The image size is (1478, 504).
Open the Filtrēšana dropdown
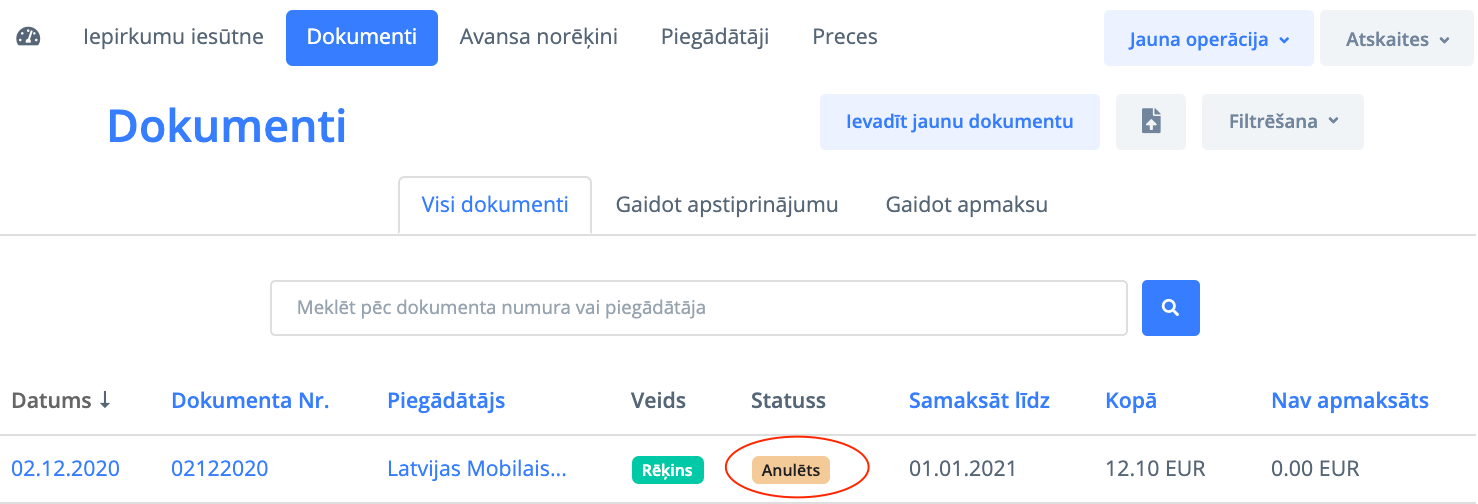pyautogui.click(x=1282, y=122)
